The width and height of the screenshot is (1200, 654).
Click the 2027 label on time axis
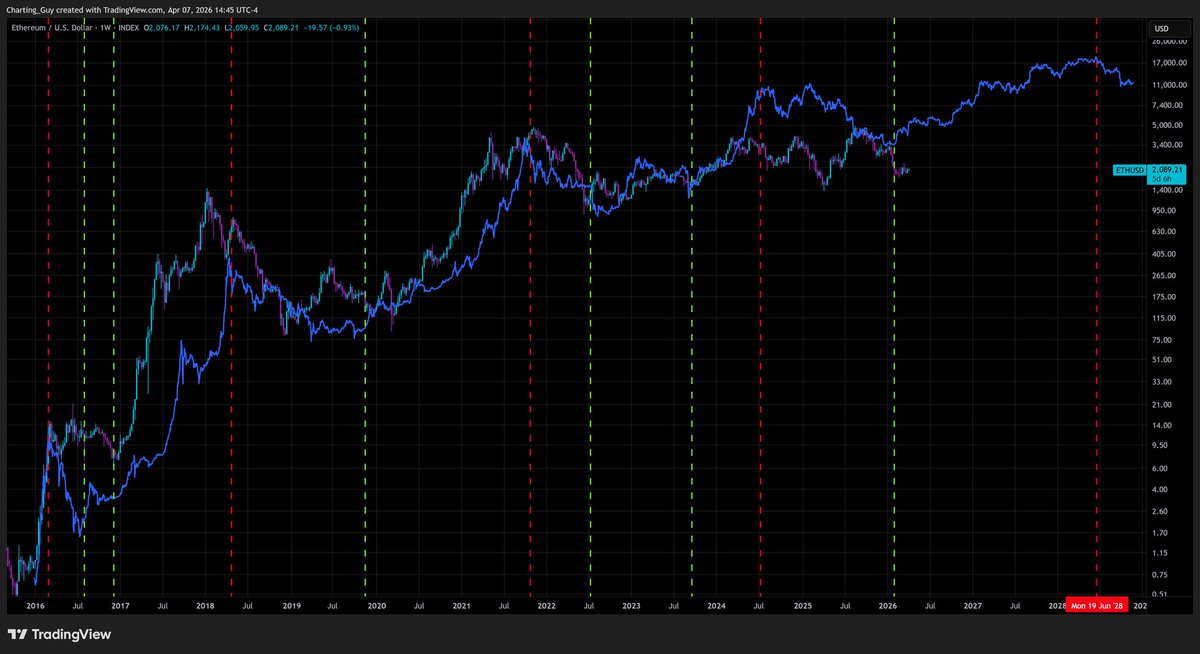tap(972, 606)
